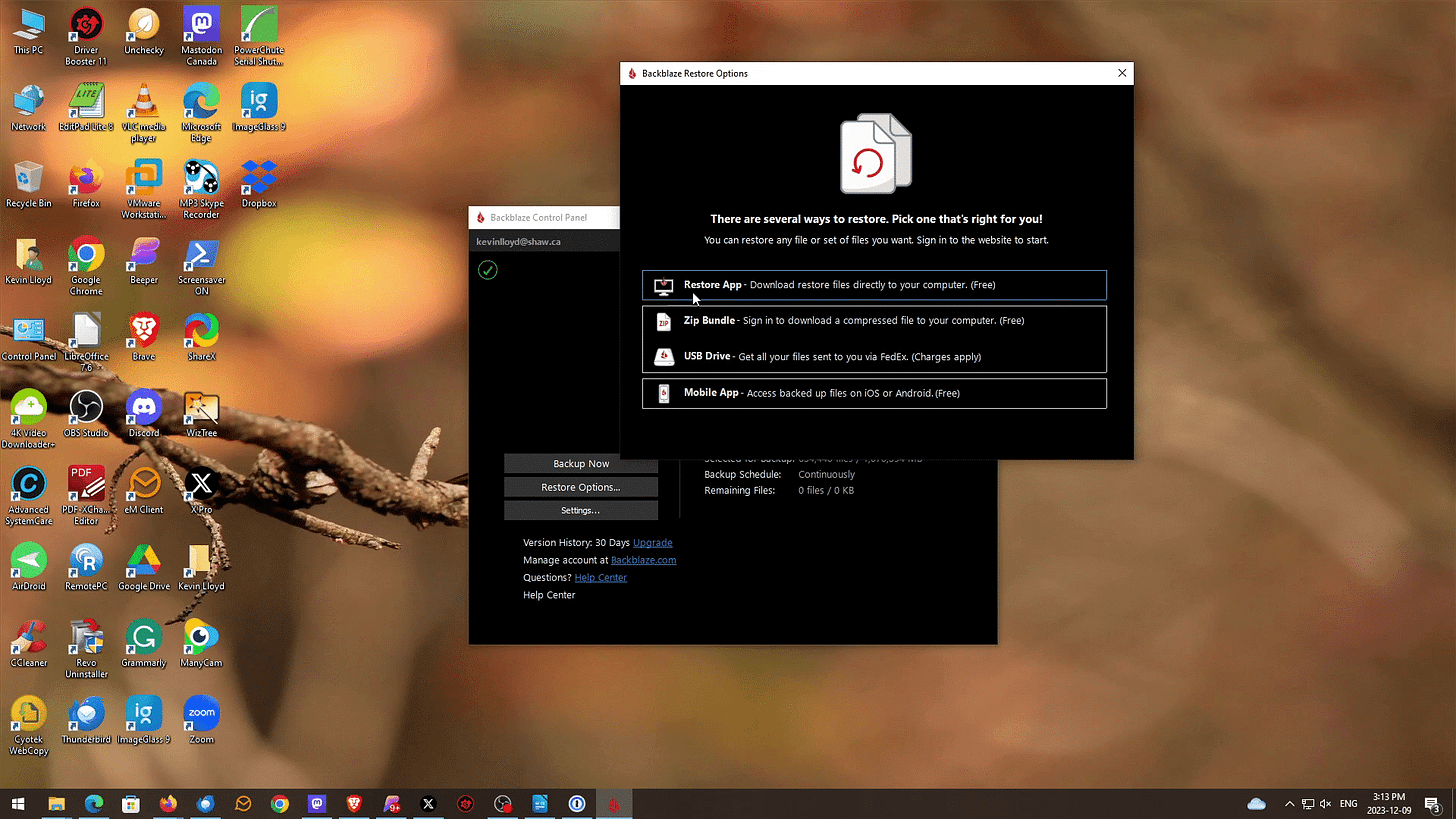Screen dimensions: 1456x819
Task: Select Screensaver ON desktop shortcut
Action: [x=202, y=267]
